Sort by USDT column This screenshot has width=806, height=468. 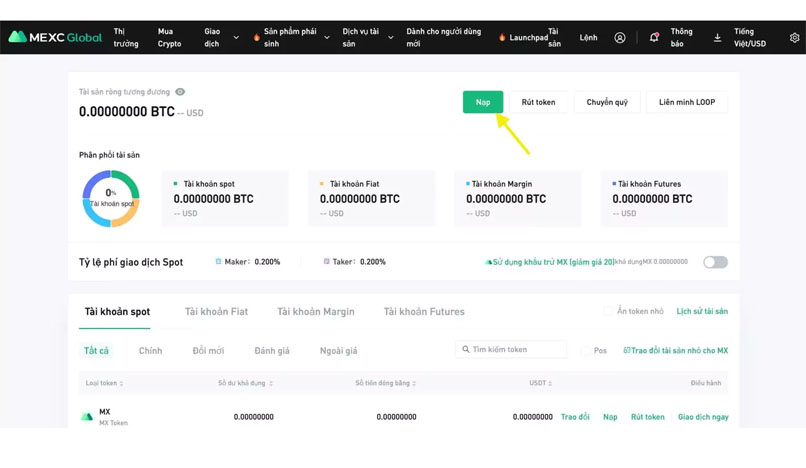coord(540,383)
